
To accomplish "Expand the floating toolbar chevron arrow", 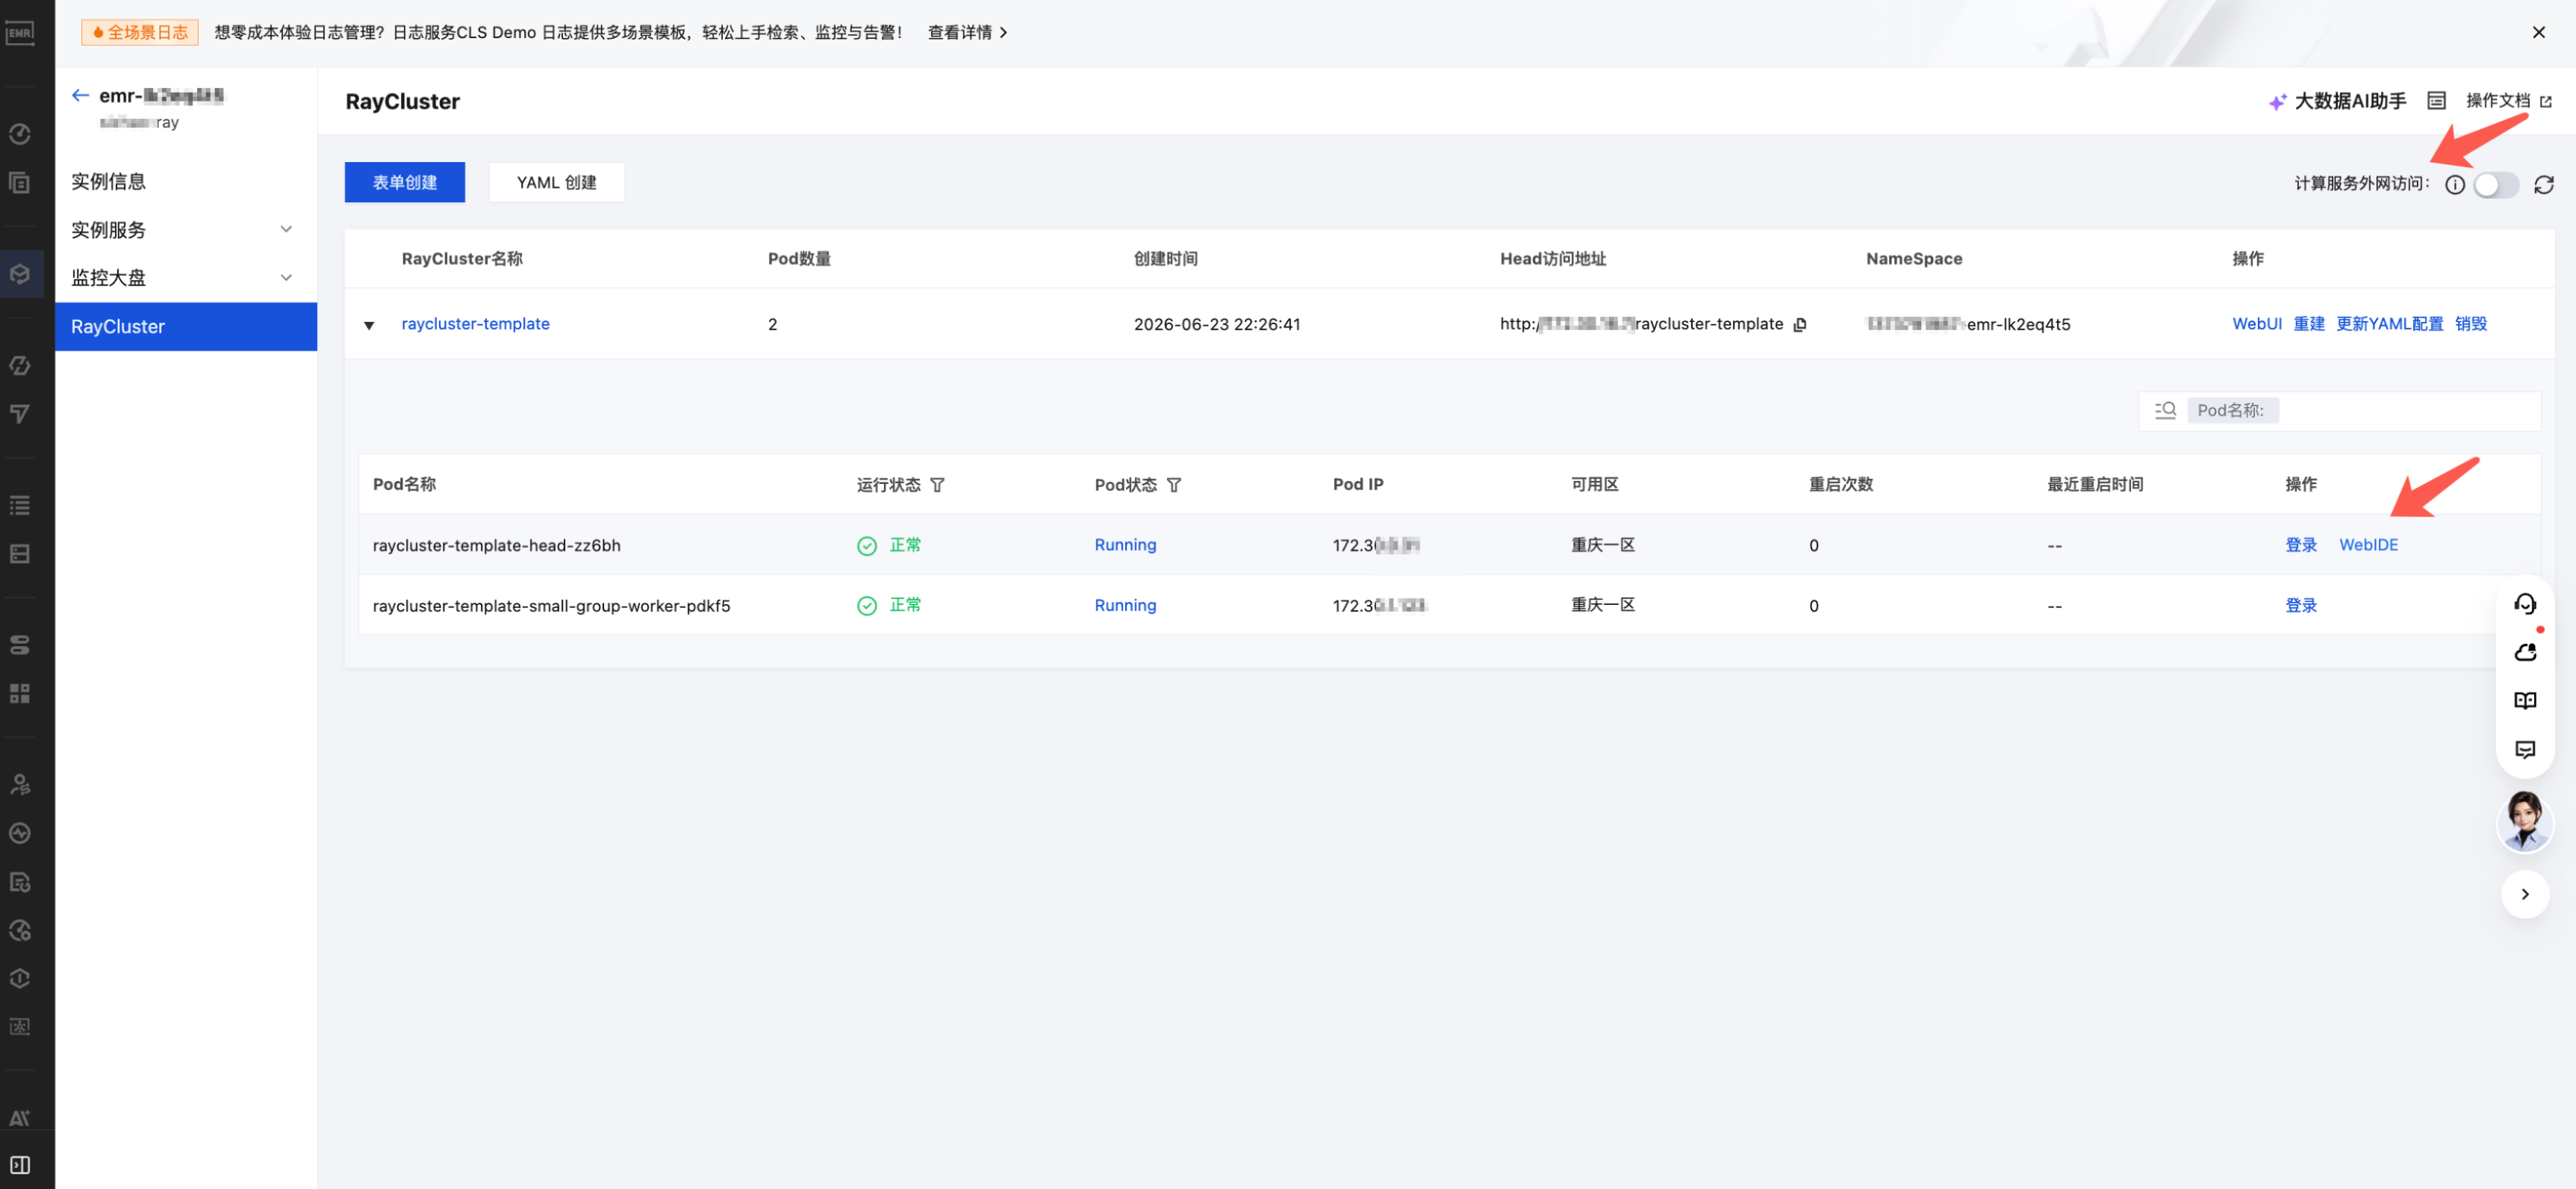I will click(x=2525, y=894).
